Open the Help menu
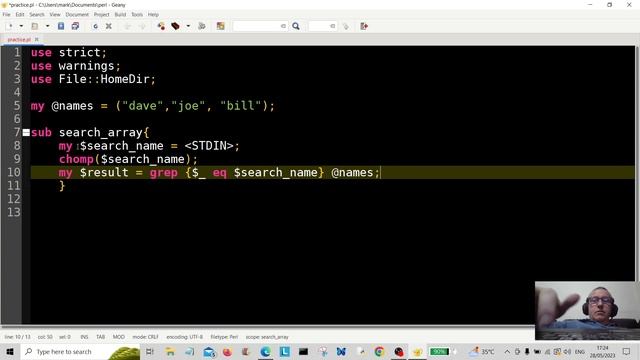Image resolution: width=640 pixels, height=360 pixels. click(x=153, y=14)
